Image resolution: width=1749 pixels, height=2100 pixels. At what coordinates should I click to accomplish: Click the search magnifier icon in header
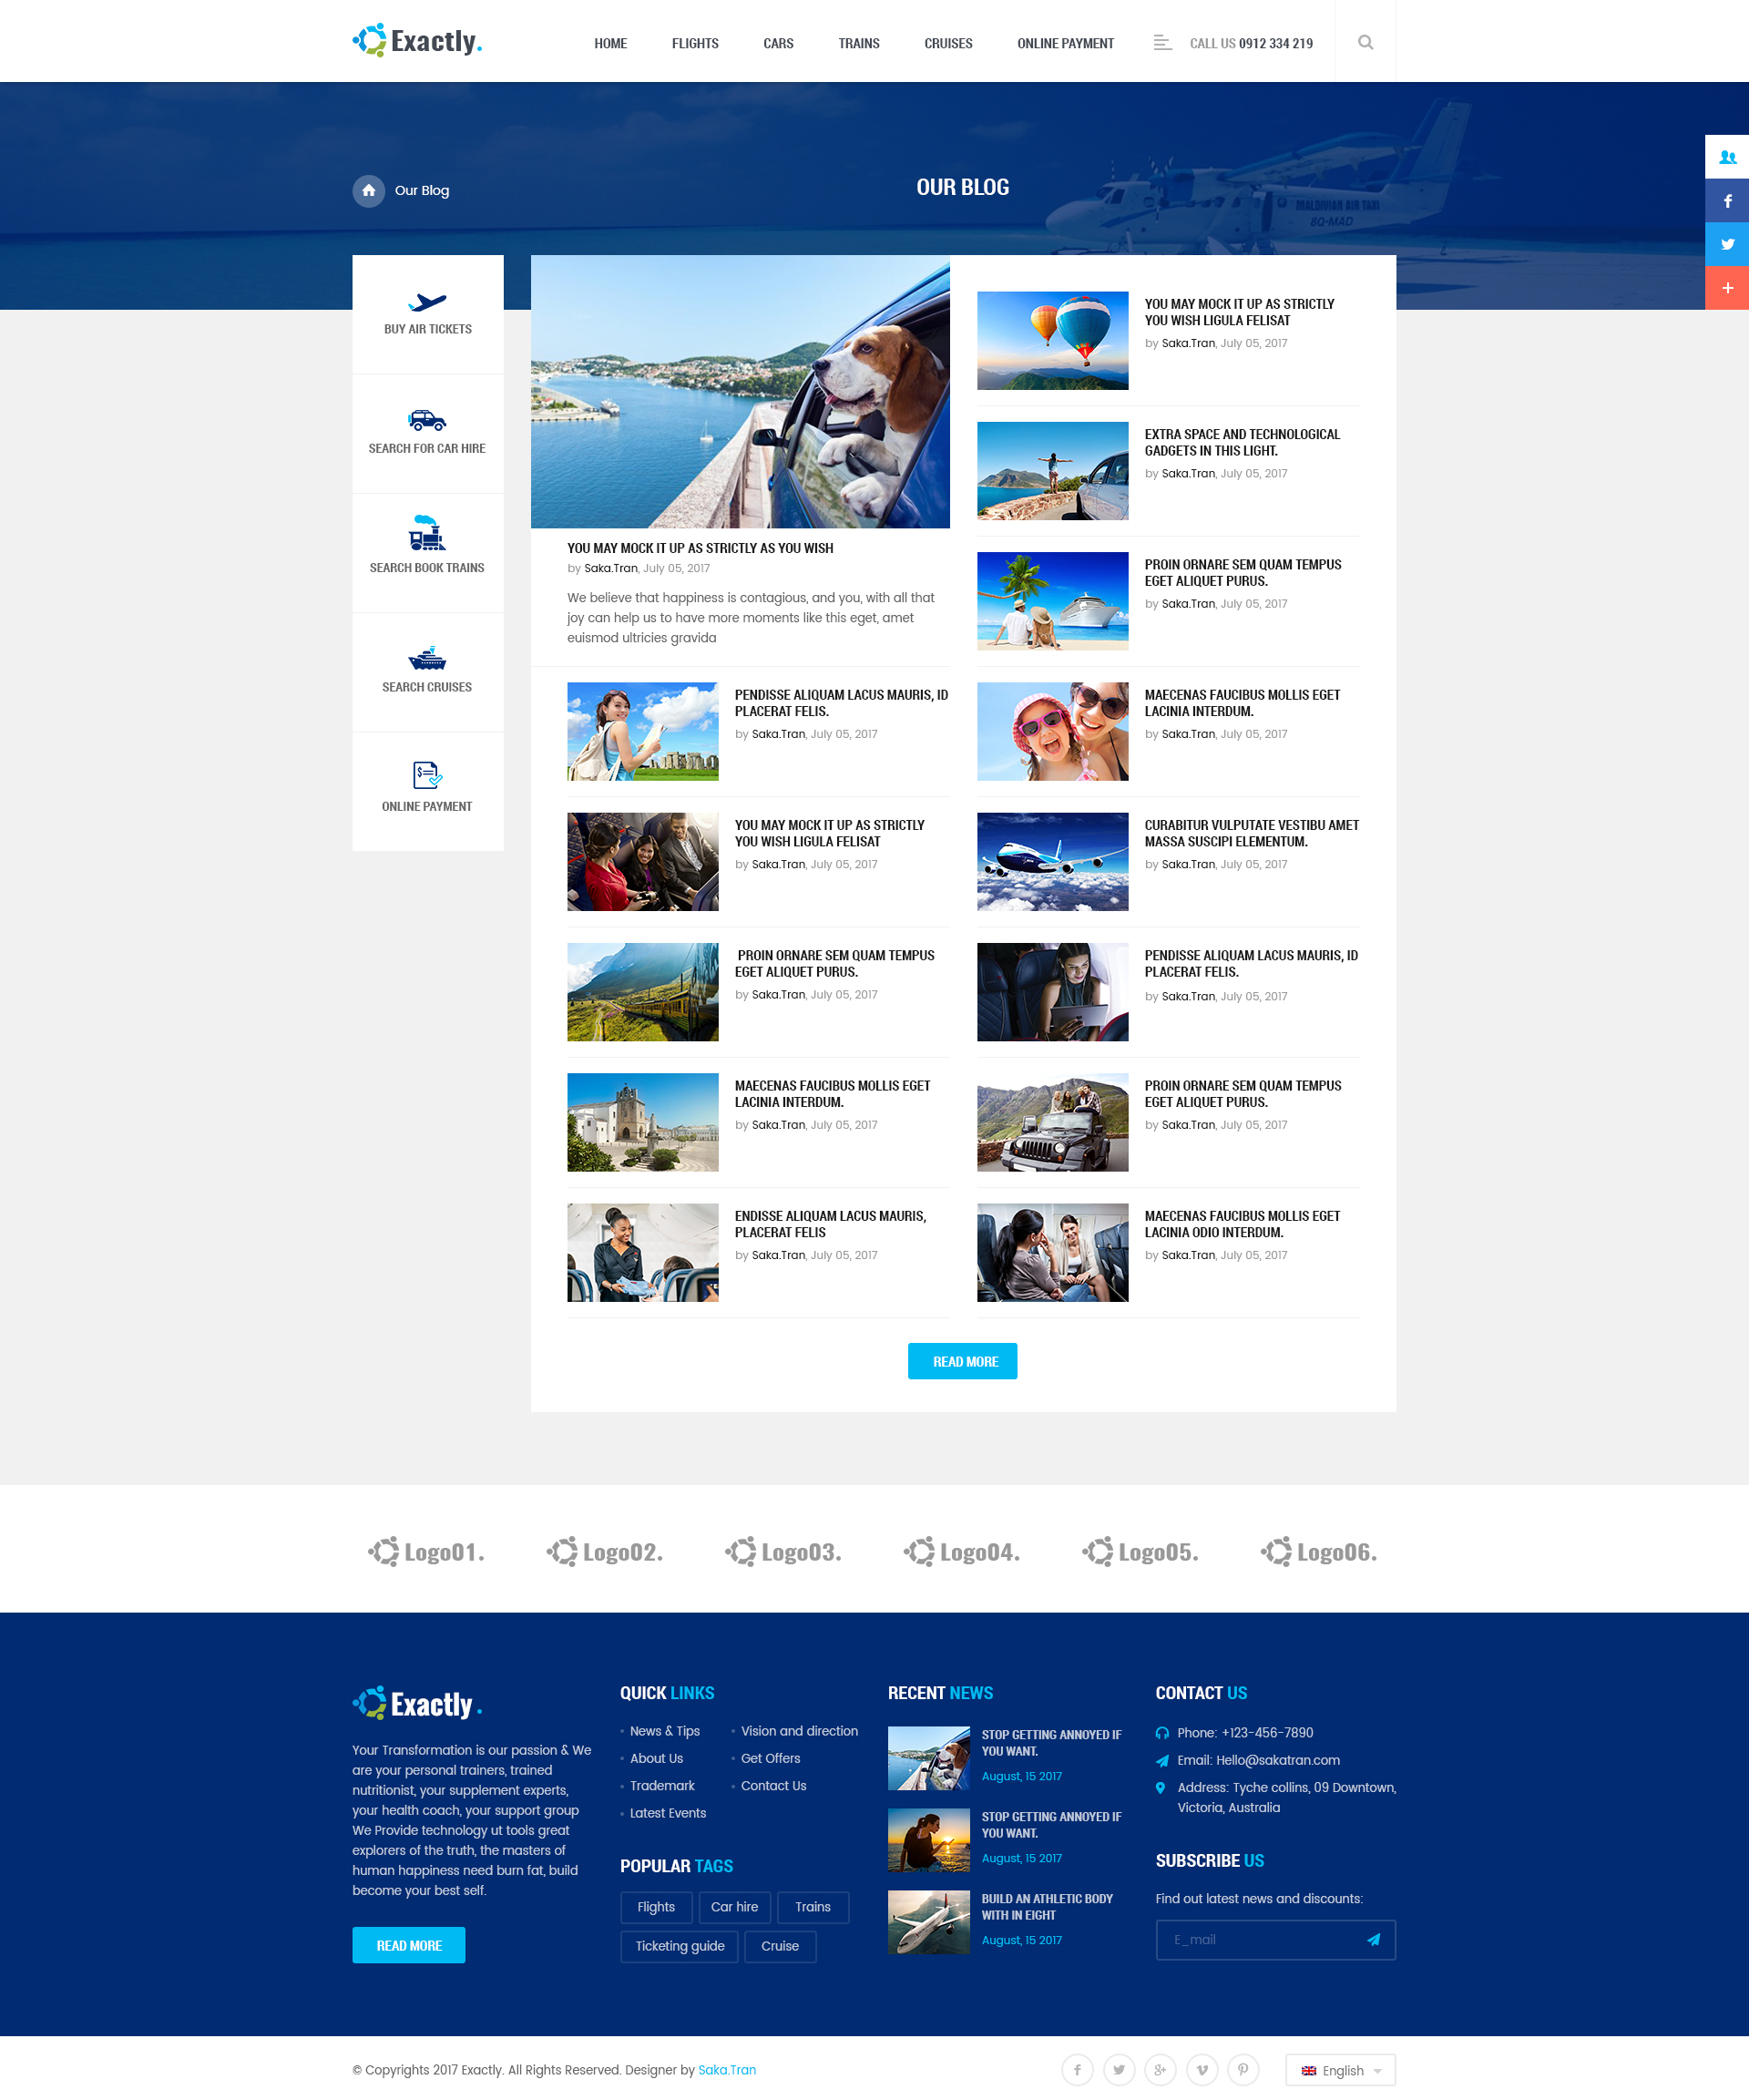click(1365, 42)
